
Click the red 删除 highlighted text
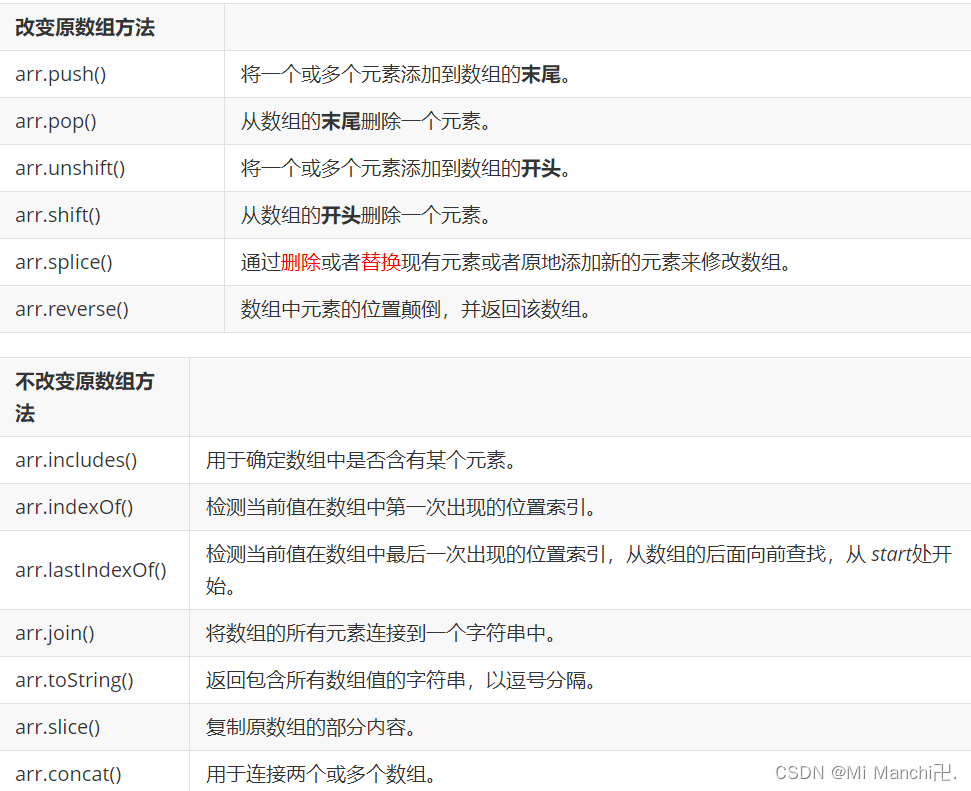(x=300, y=262)
